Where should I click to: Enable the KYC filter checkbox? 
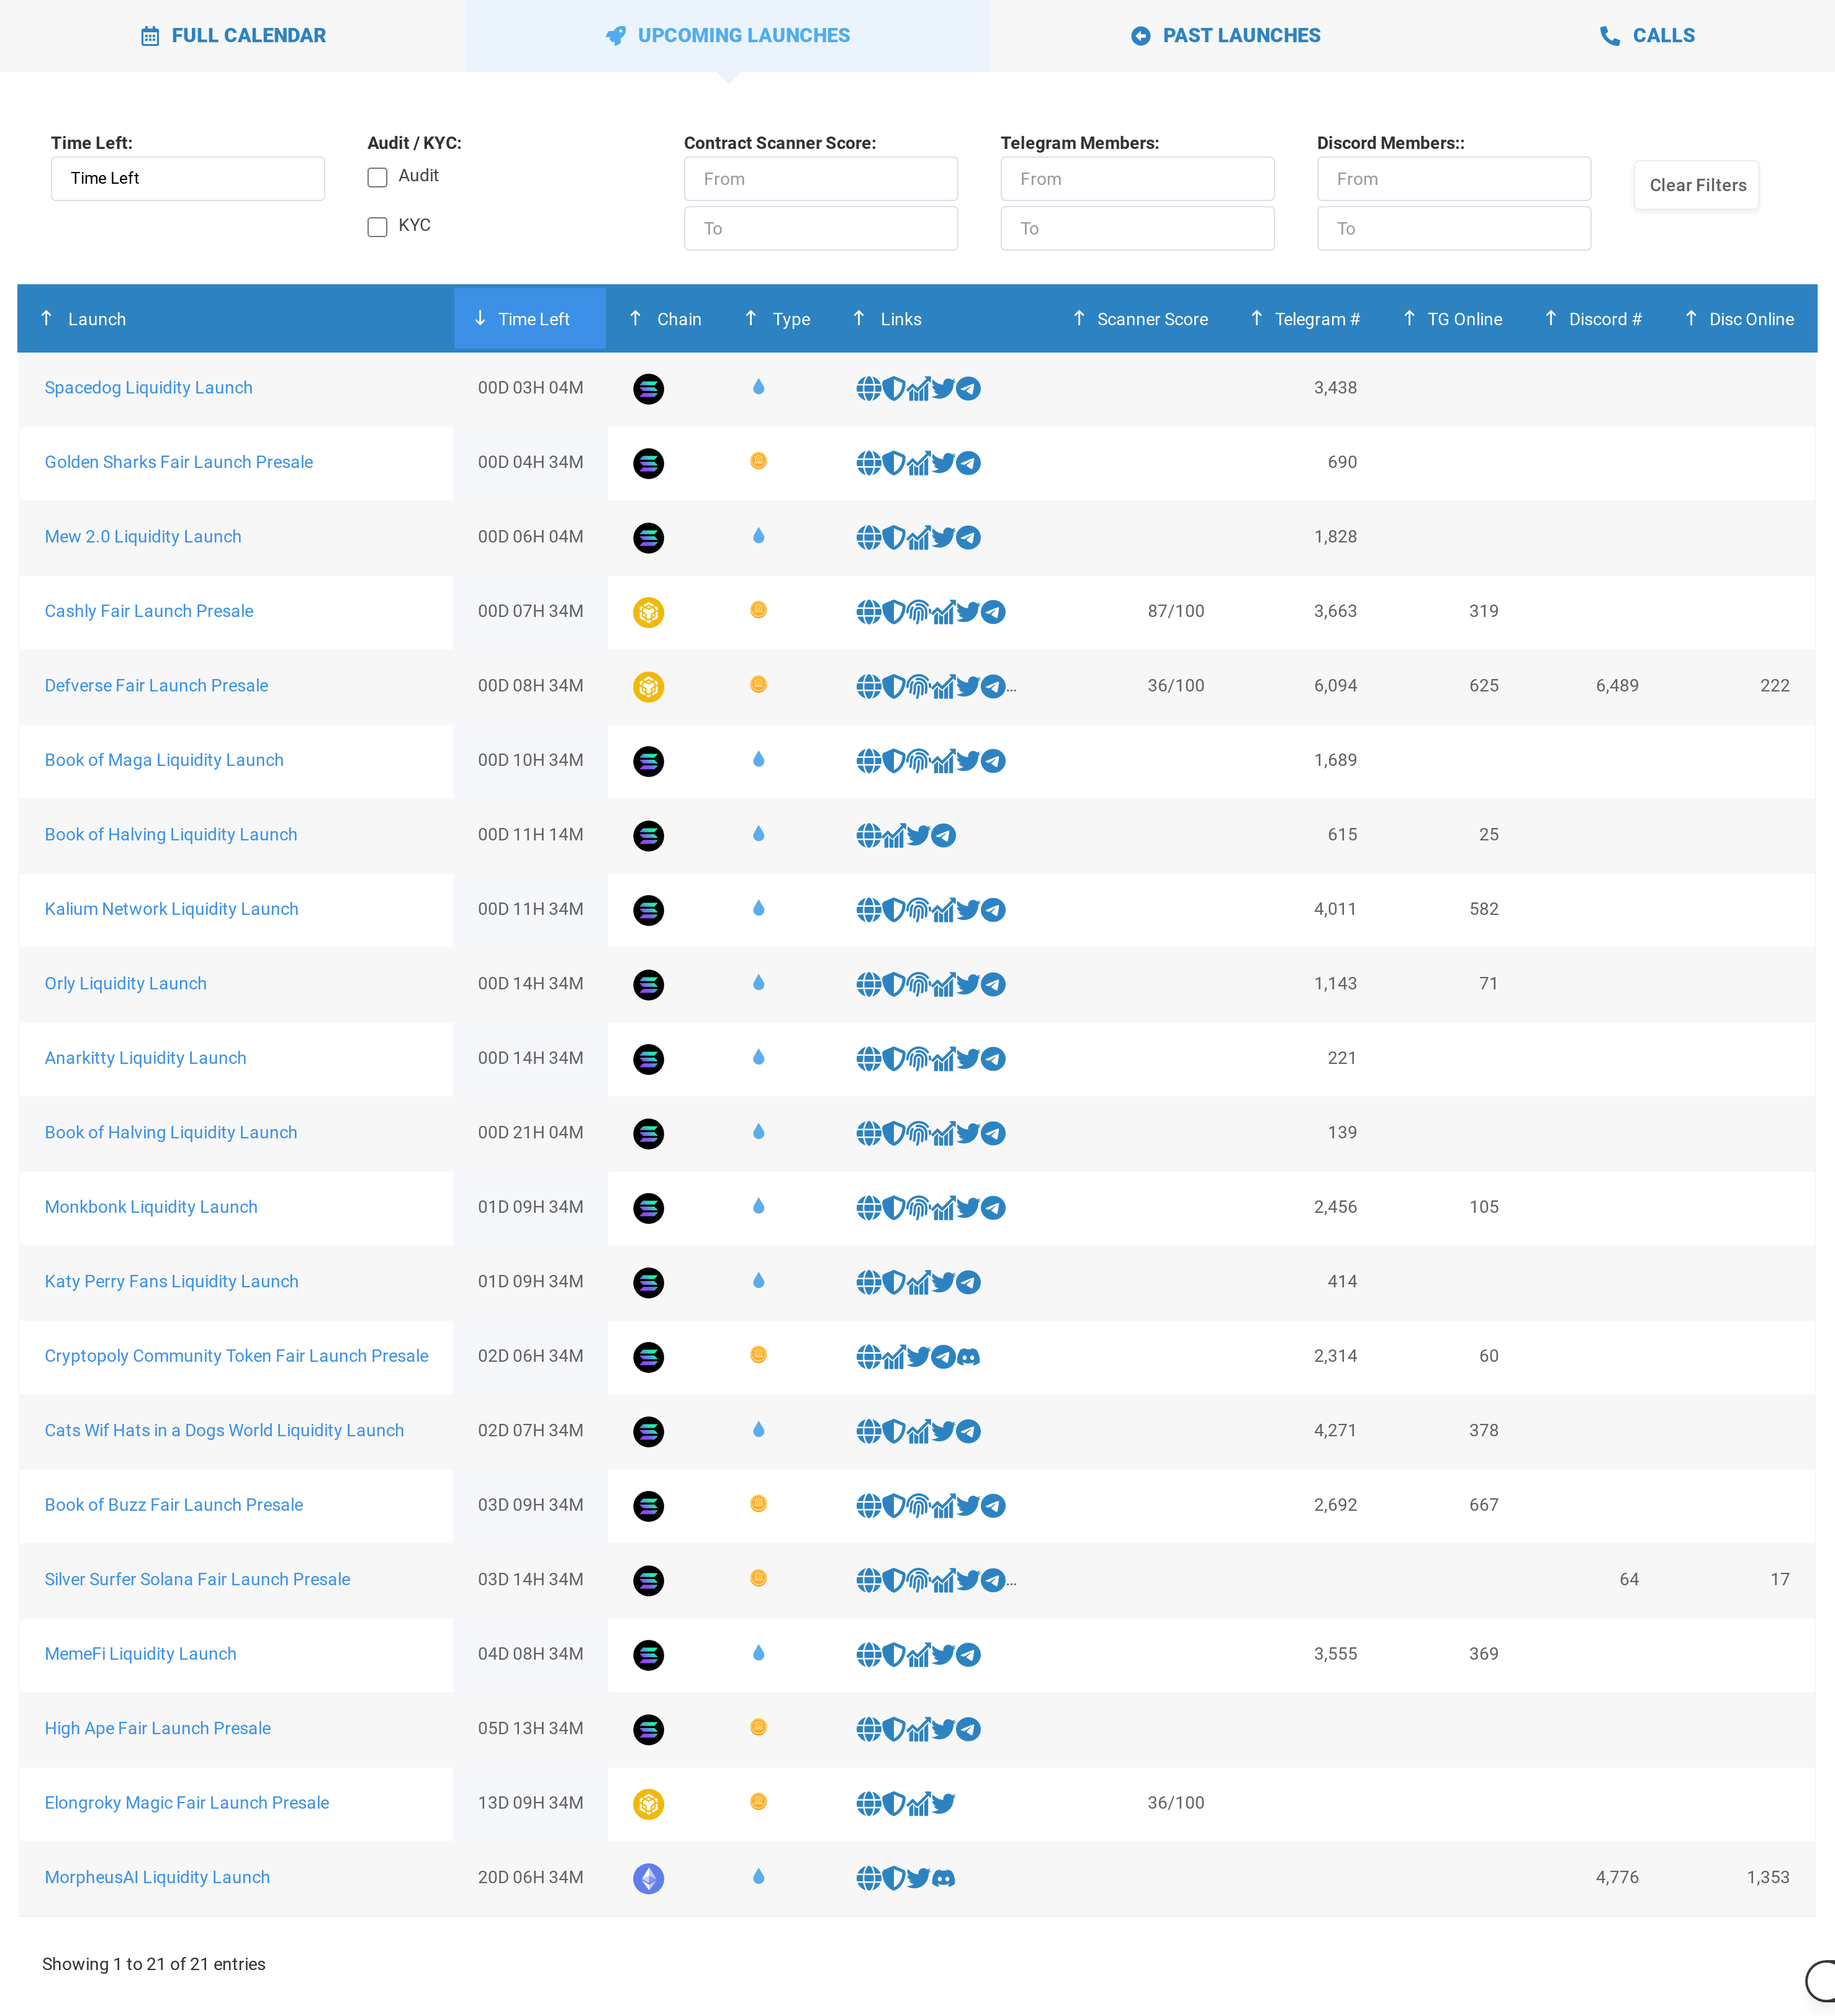point(377,227)
